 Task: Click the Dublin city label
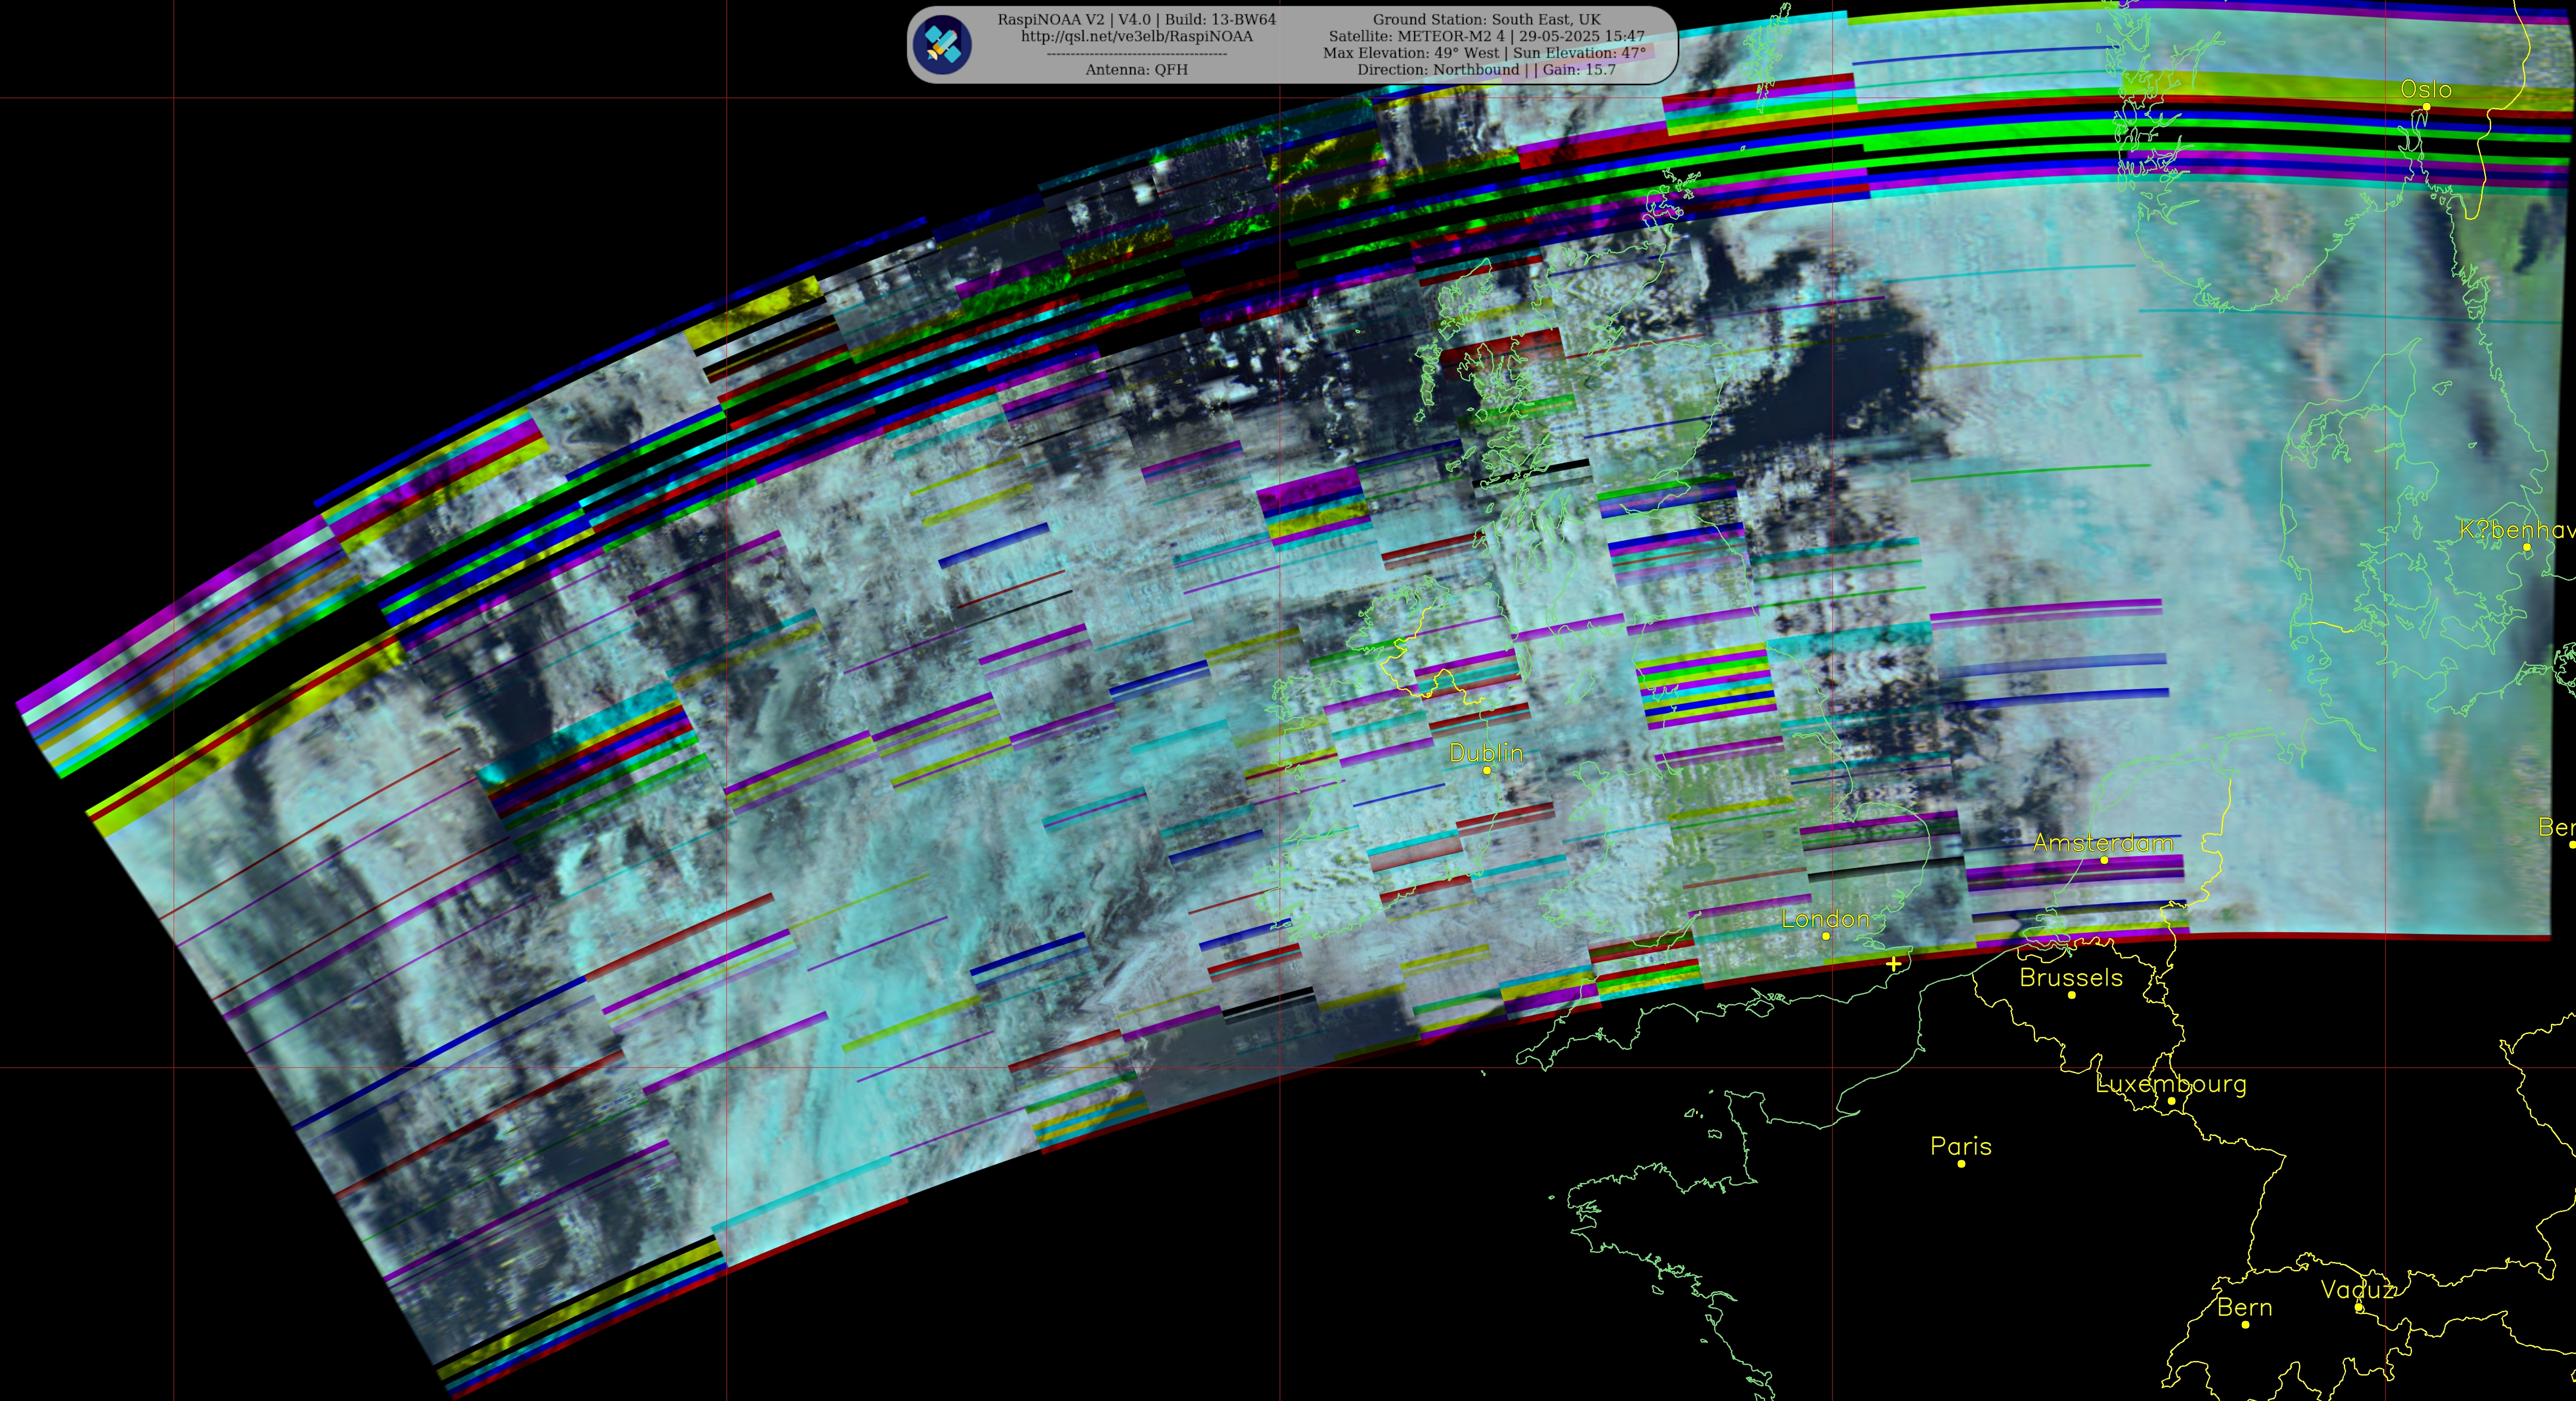[1486, 753]
